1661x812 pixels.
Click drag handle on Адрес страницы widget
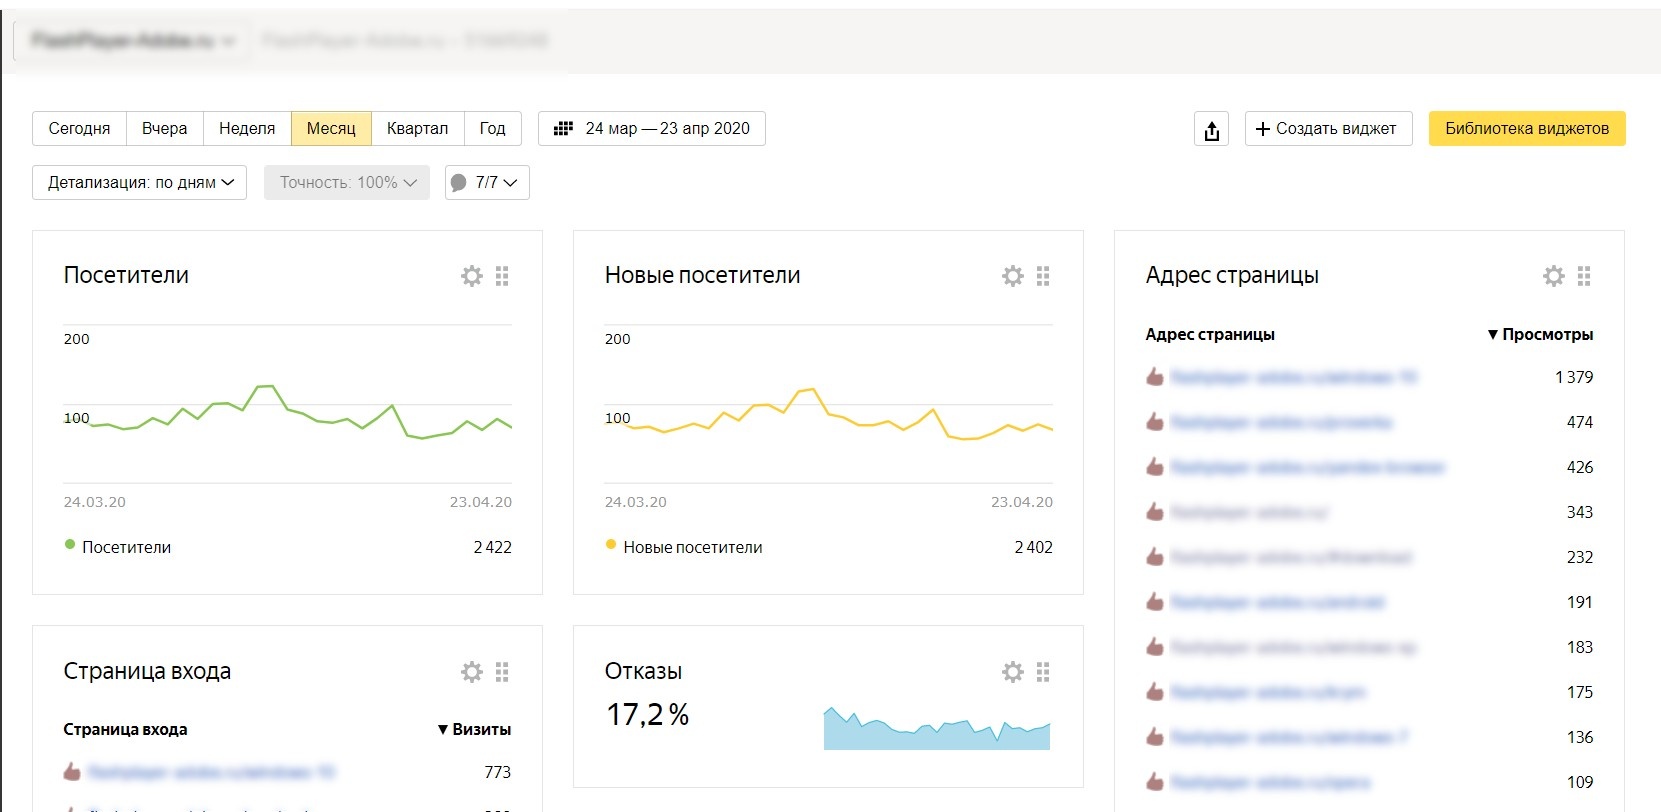tap(1584, 276)
